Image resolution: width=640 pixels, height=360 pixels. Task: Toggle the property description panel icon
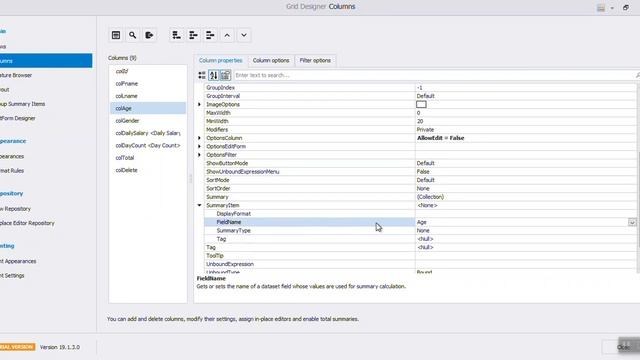click(225, 75)
